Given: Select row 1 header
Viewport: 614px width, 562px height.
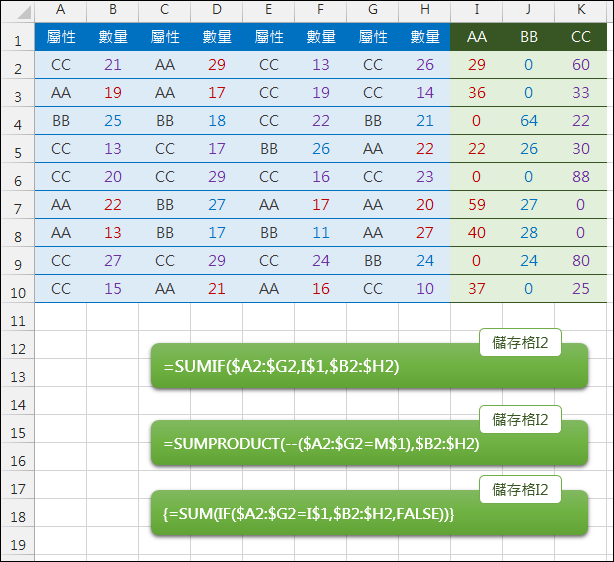Looking at the screenshot, I should coord(18,37).
